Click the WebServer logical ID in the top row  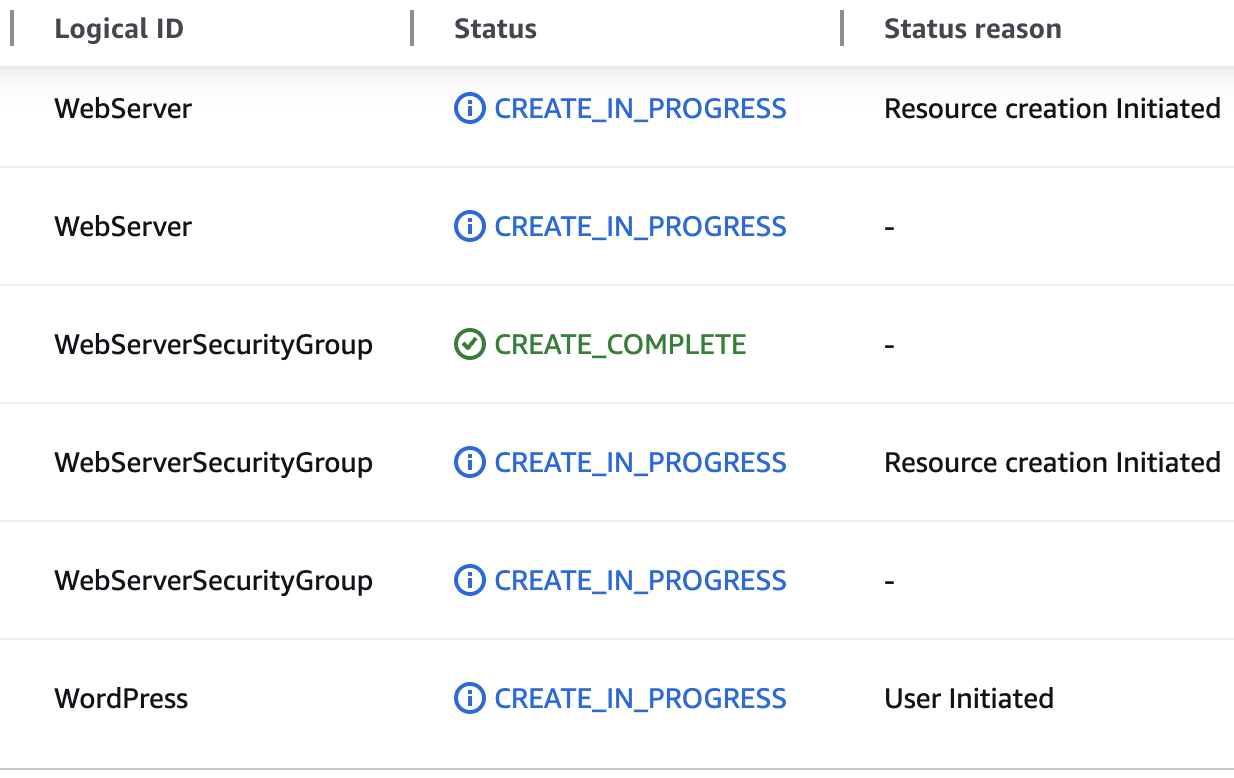tap(123, 108)
